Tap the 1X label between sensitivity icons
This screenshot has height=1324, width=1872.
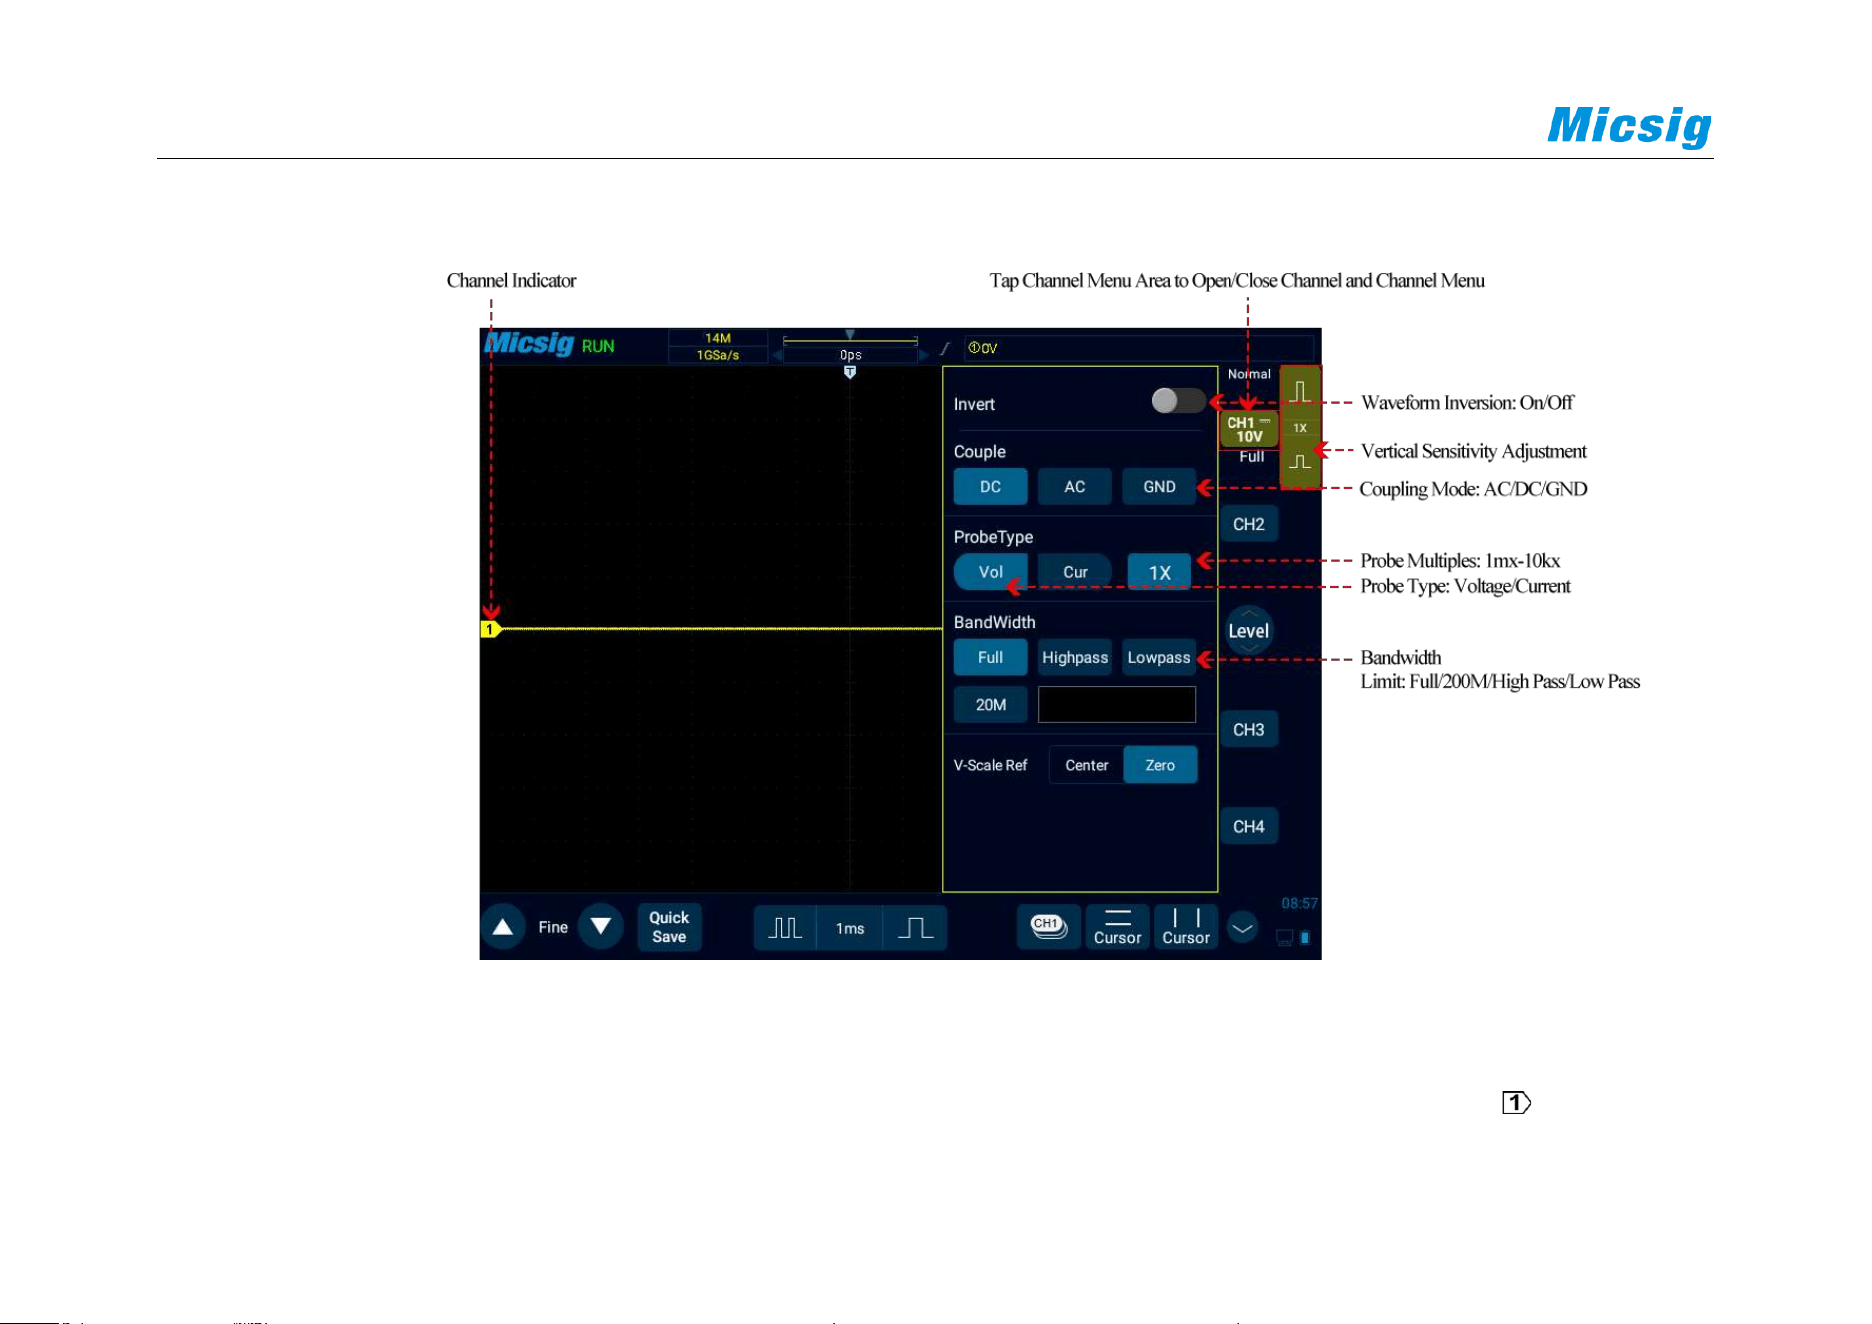click(1300, 428)
